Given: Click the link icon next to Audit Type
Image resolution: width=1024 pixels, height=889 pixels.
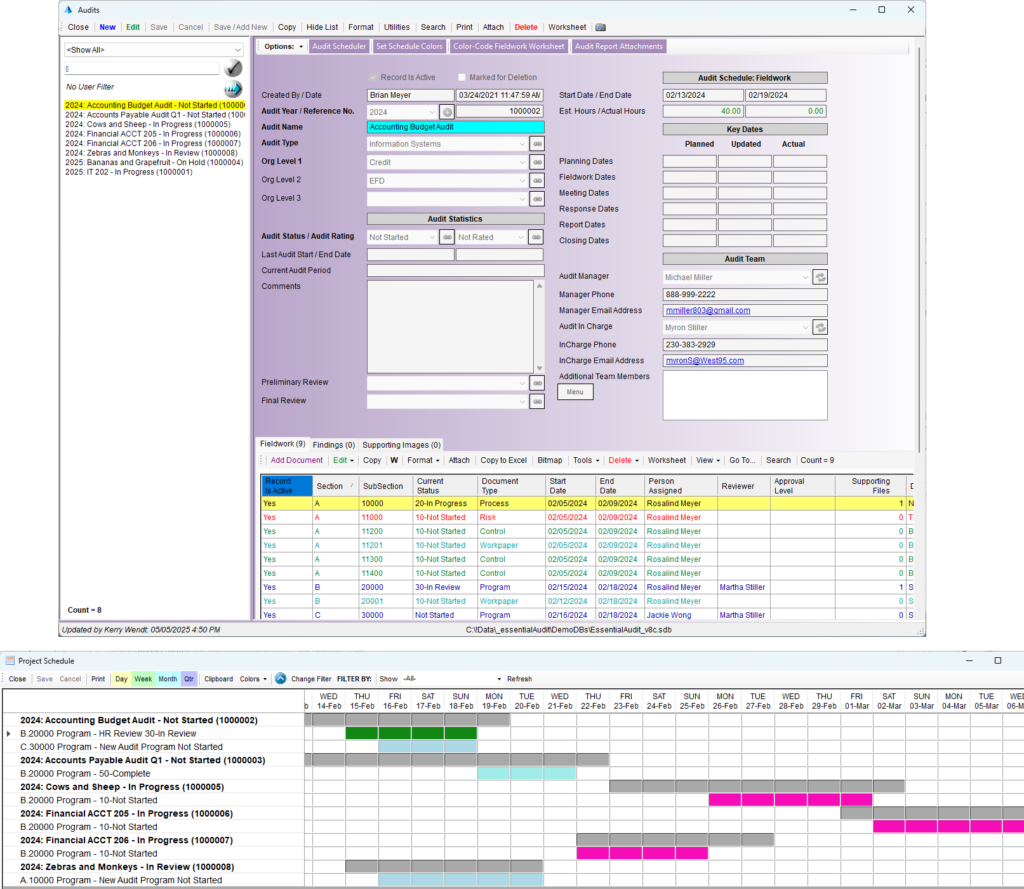Looking at the screenshot, I should pyautogui.click(x=537, y=144).
